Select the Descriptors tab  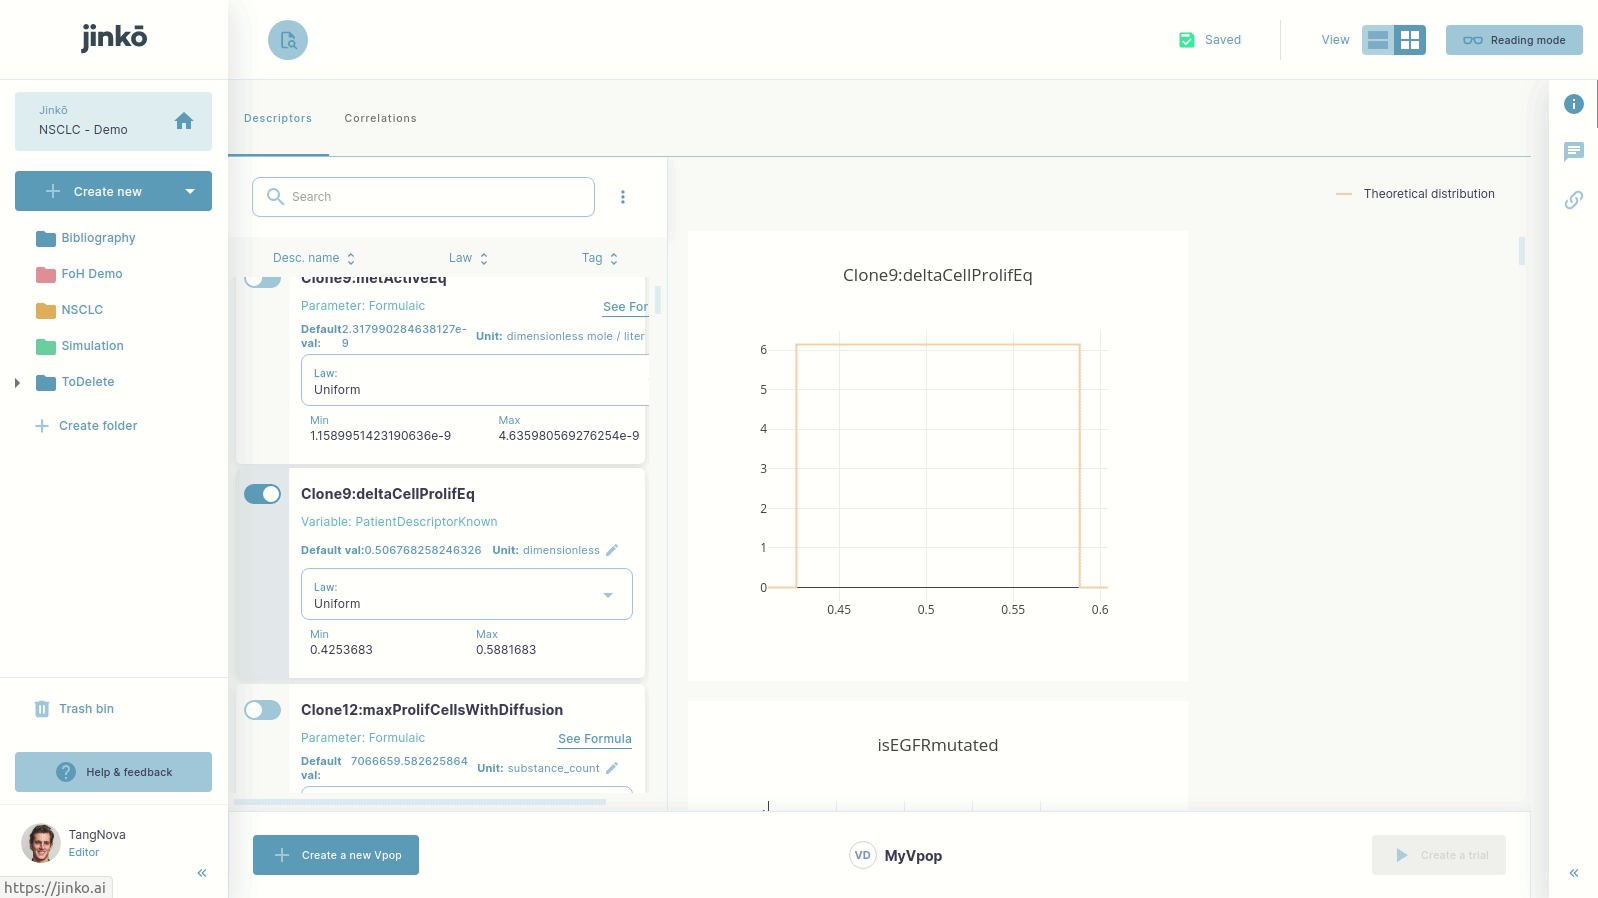(x=278, y=118)
